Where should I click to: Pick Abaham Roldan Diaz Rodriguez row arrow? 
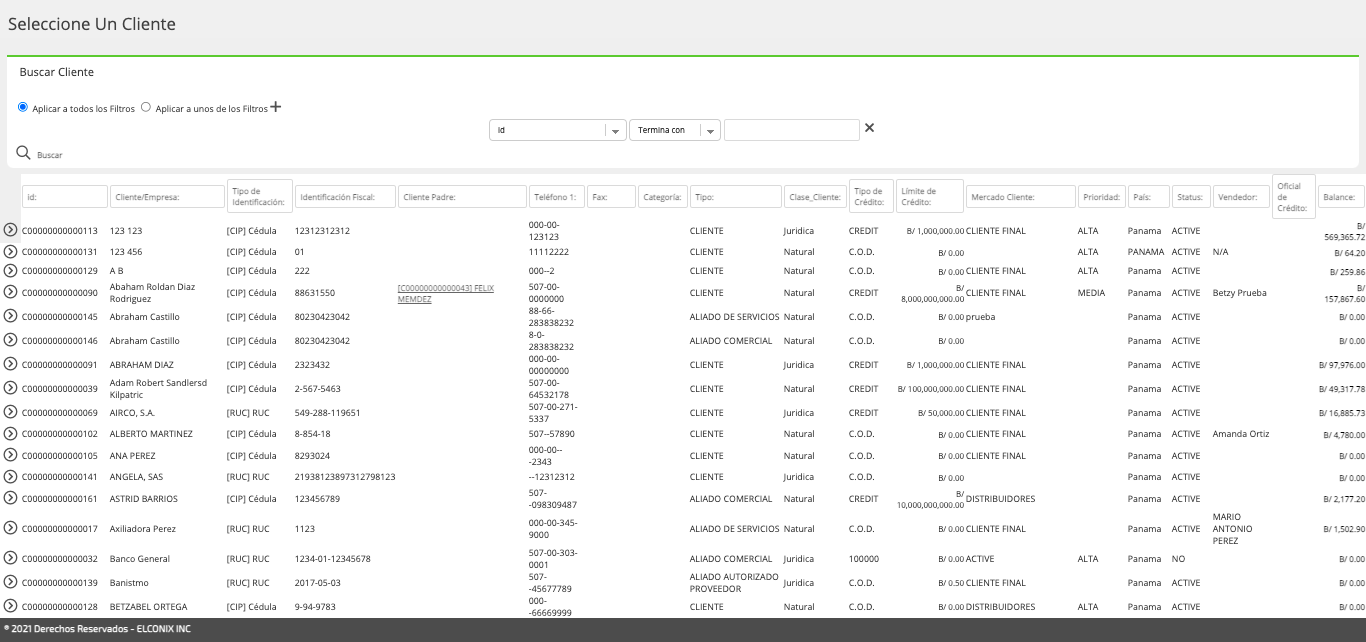(x=10, y=292)
